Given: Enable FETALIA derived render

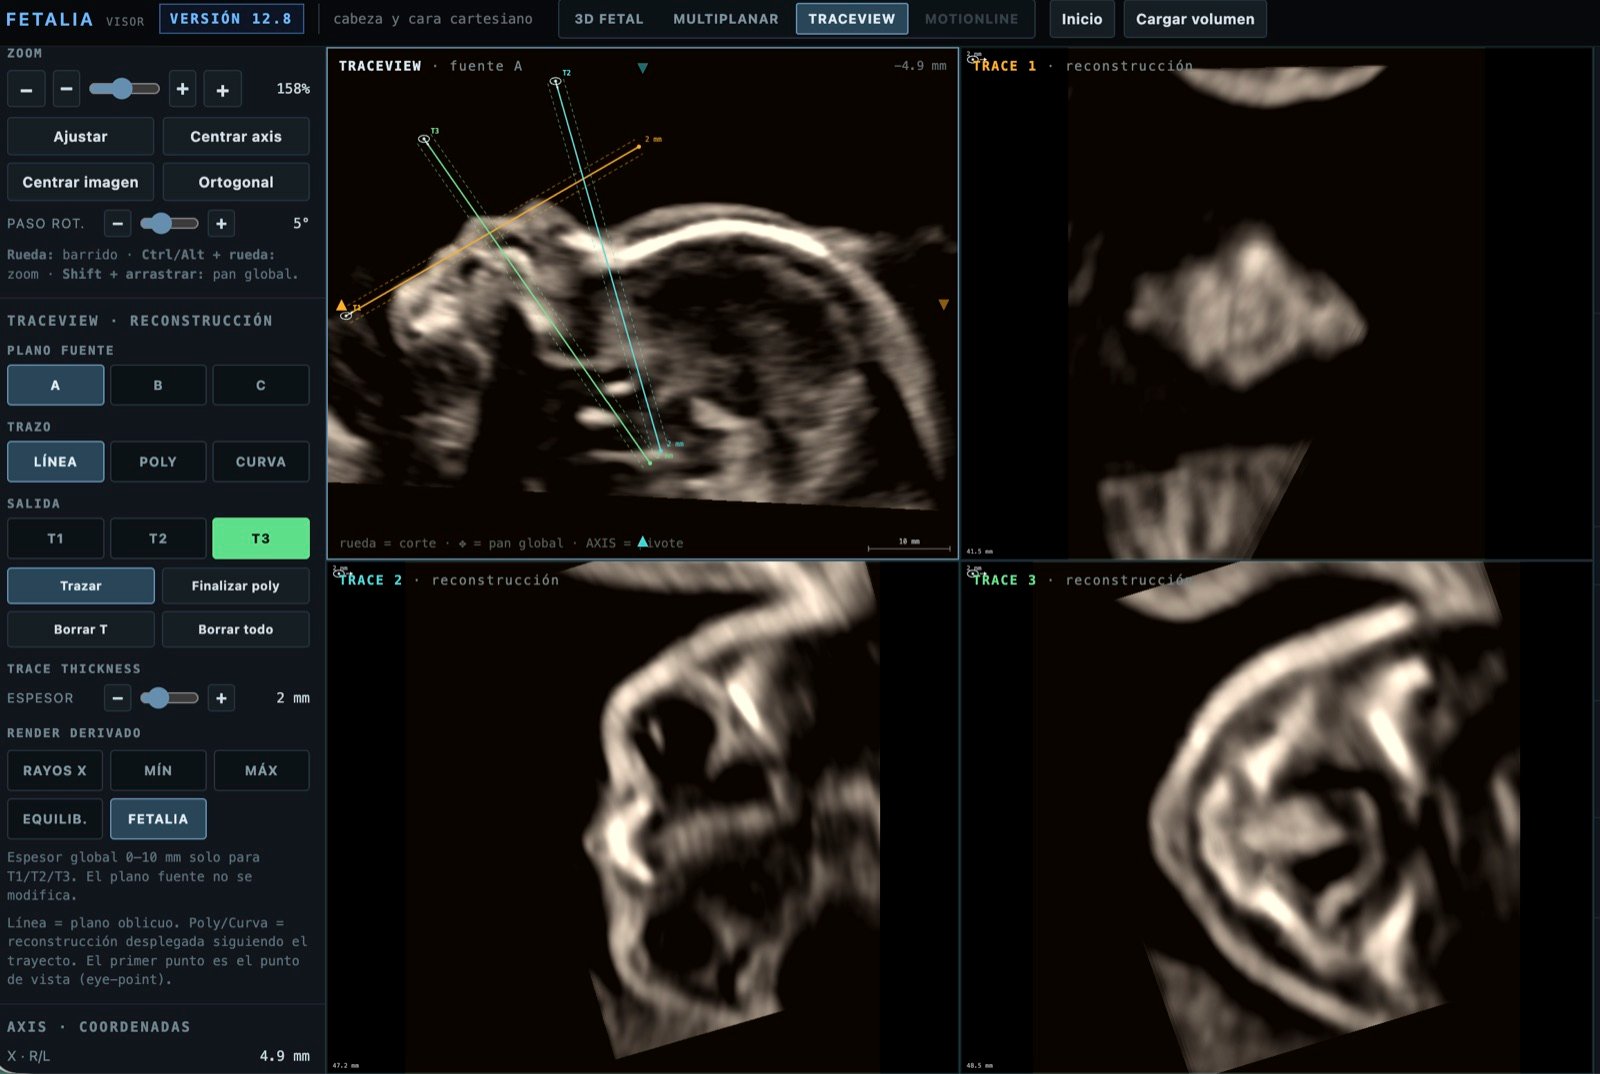Looking at the screenshot, I should coord(158,819).
